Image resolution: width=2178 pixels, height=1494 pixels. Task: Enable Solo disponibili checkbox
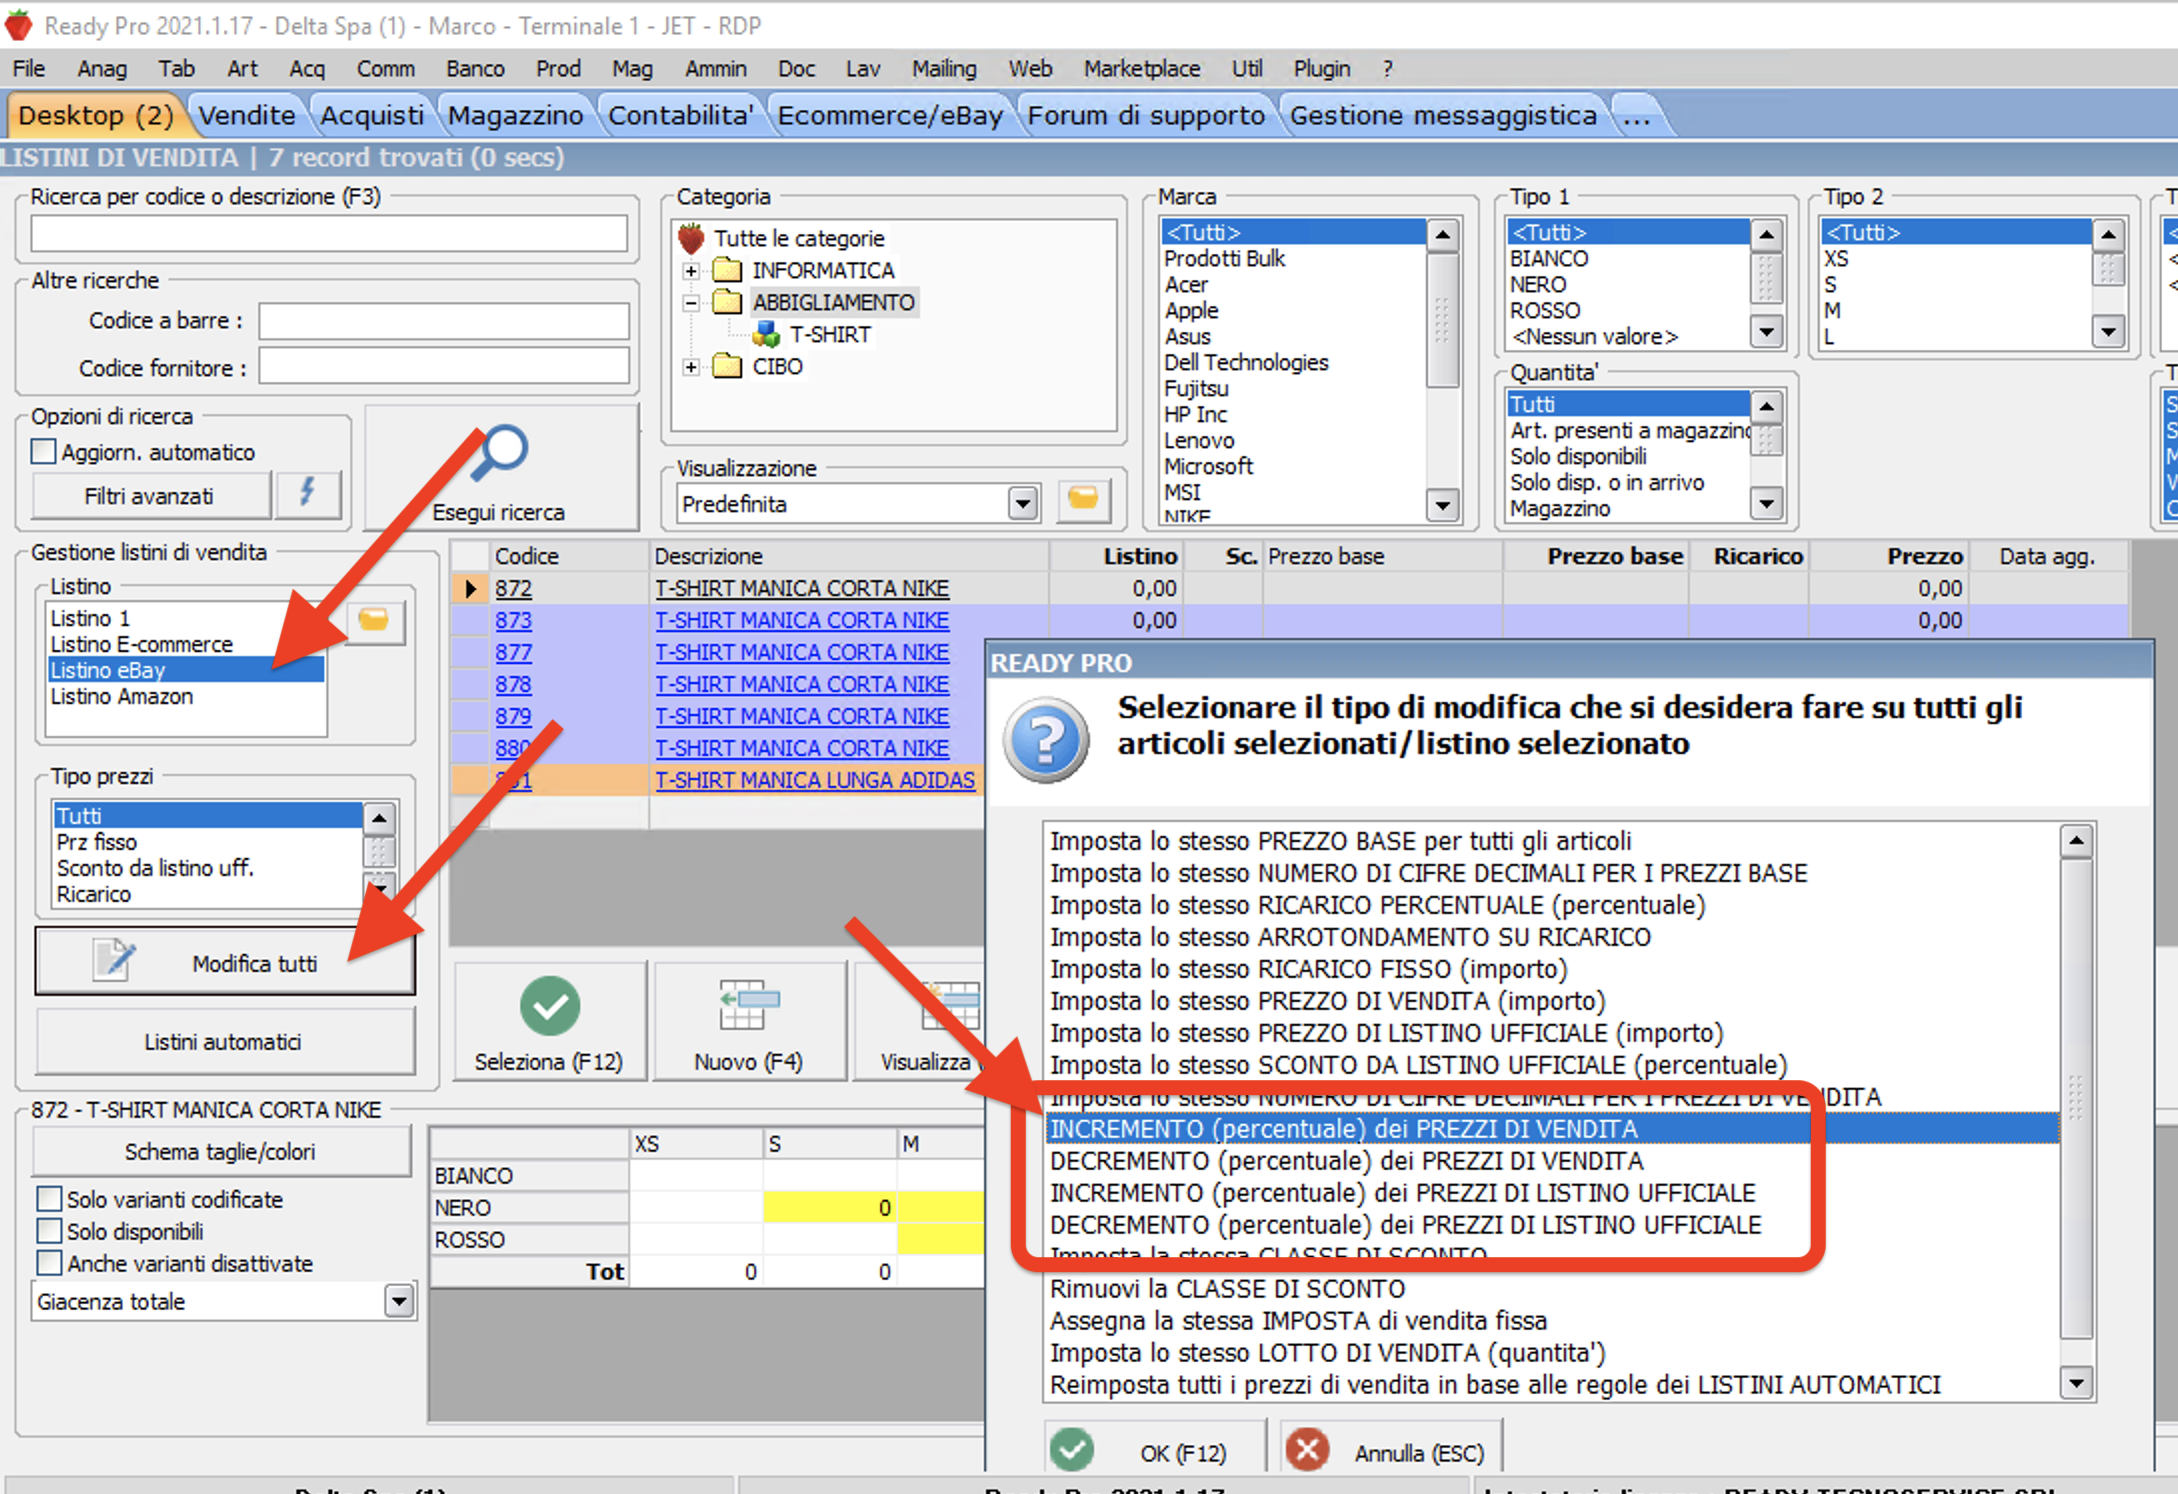(49, 1230)
